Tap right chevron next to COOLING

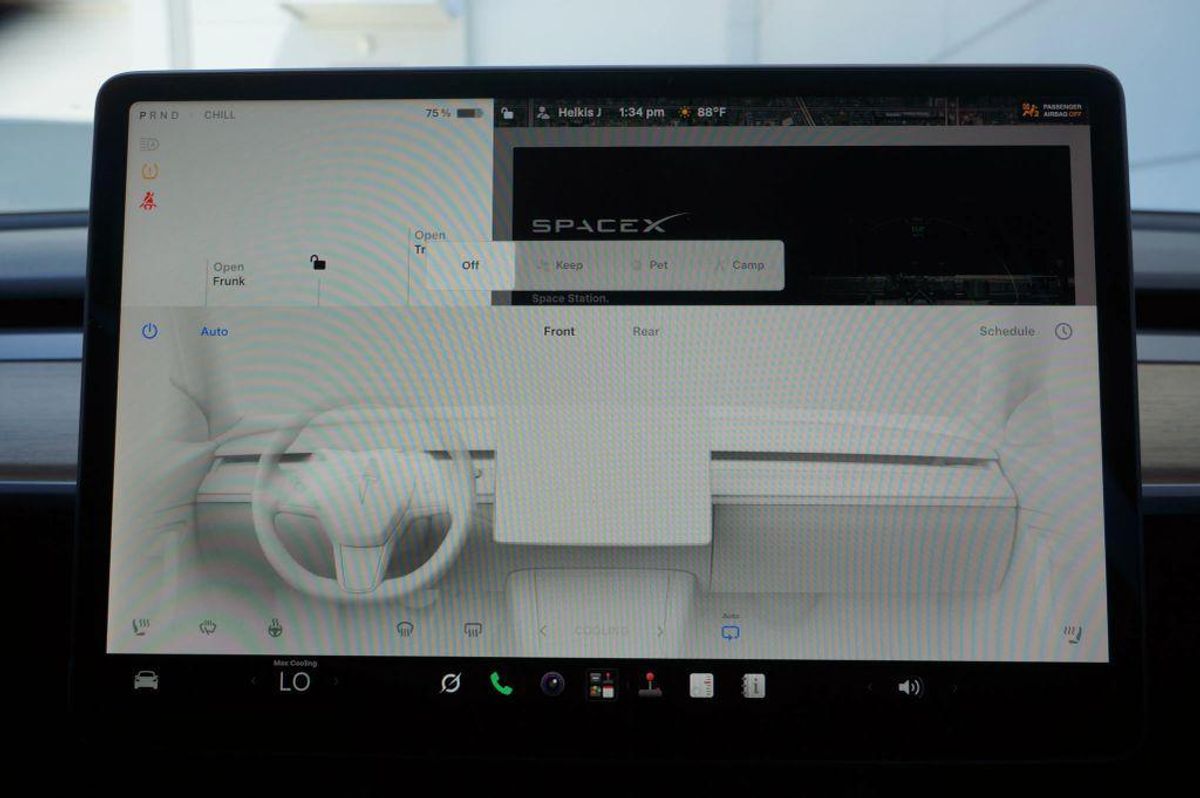click(660, 631)
